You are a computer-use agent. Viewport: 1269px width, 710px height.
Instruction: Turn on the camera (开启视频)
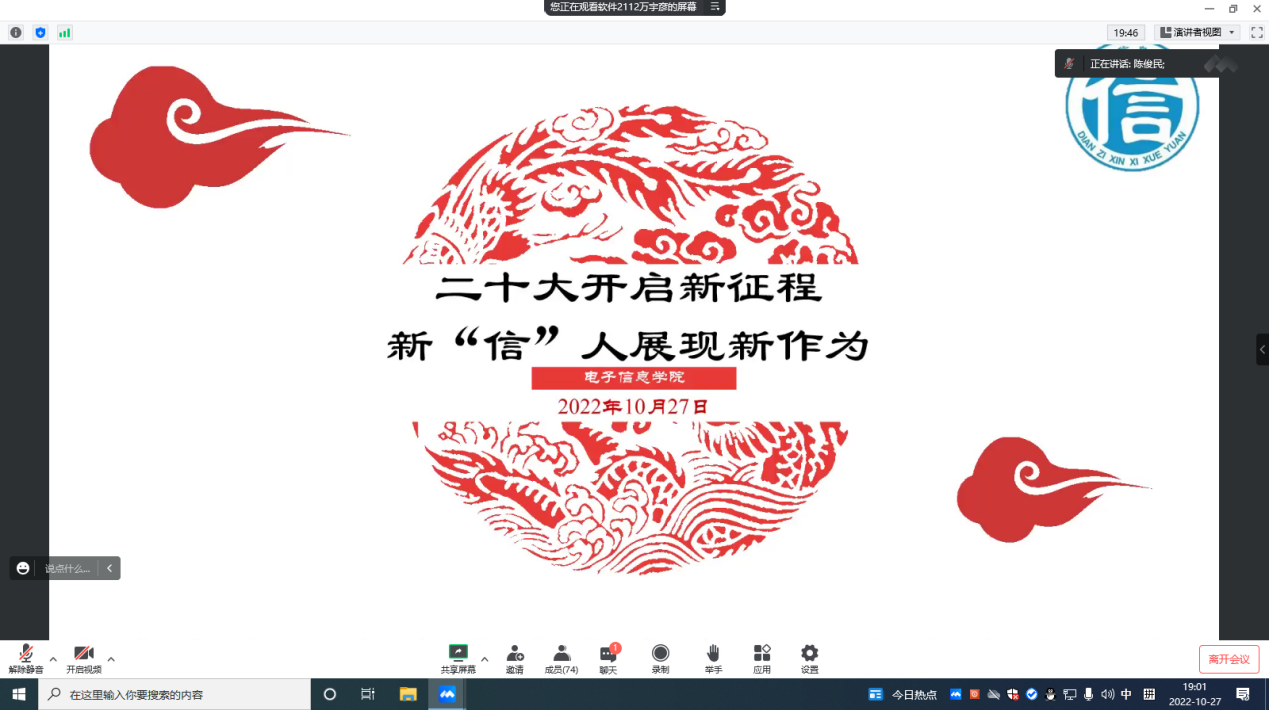(x=84, y=654)
